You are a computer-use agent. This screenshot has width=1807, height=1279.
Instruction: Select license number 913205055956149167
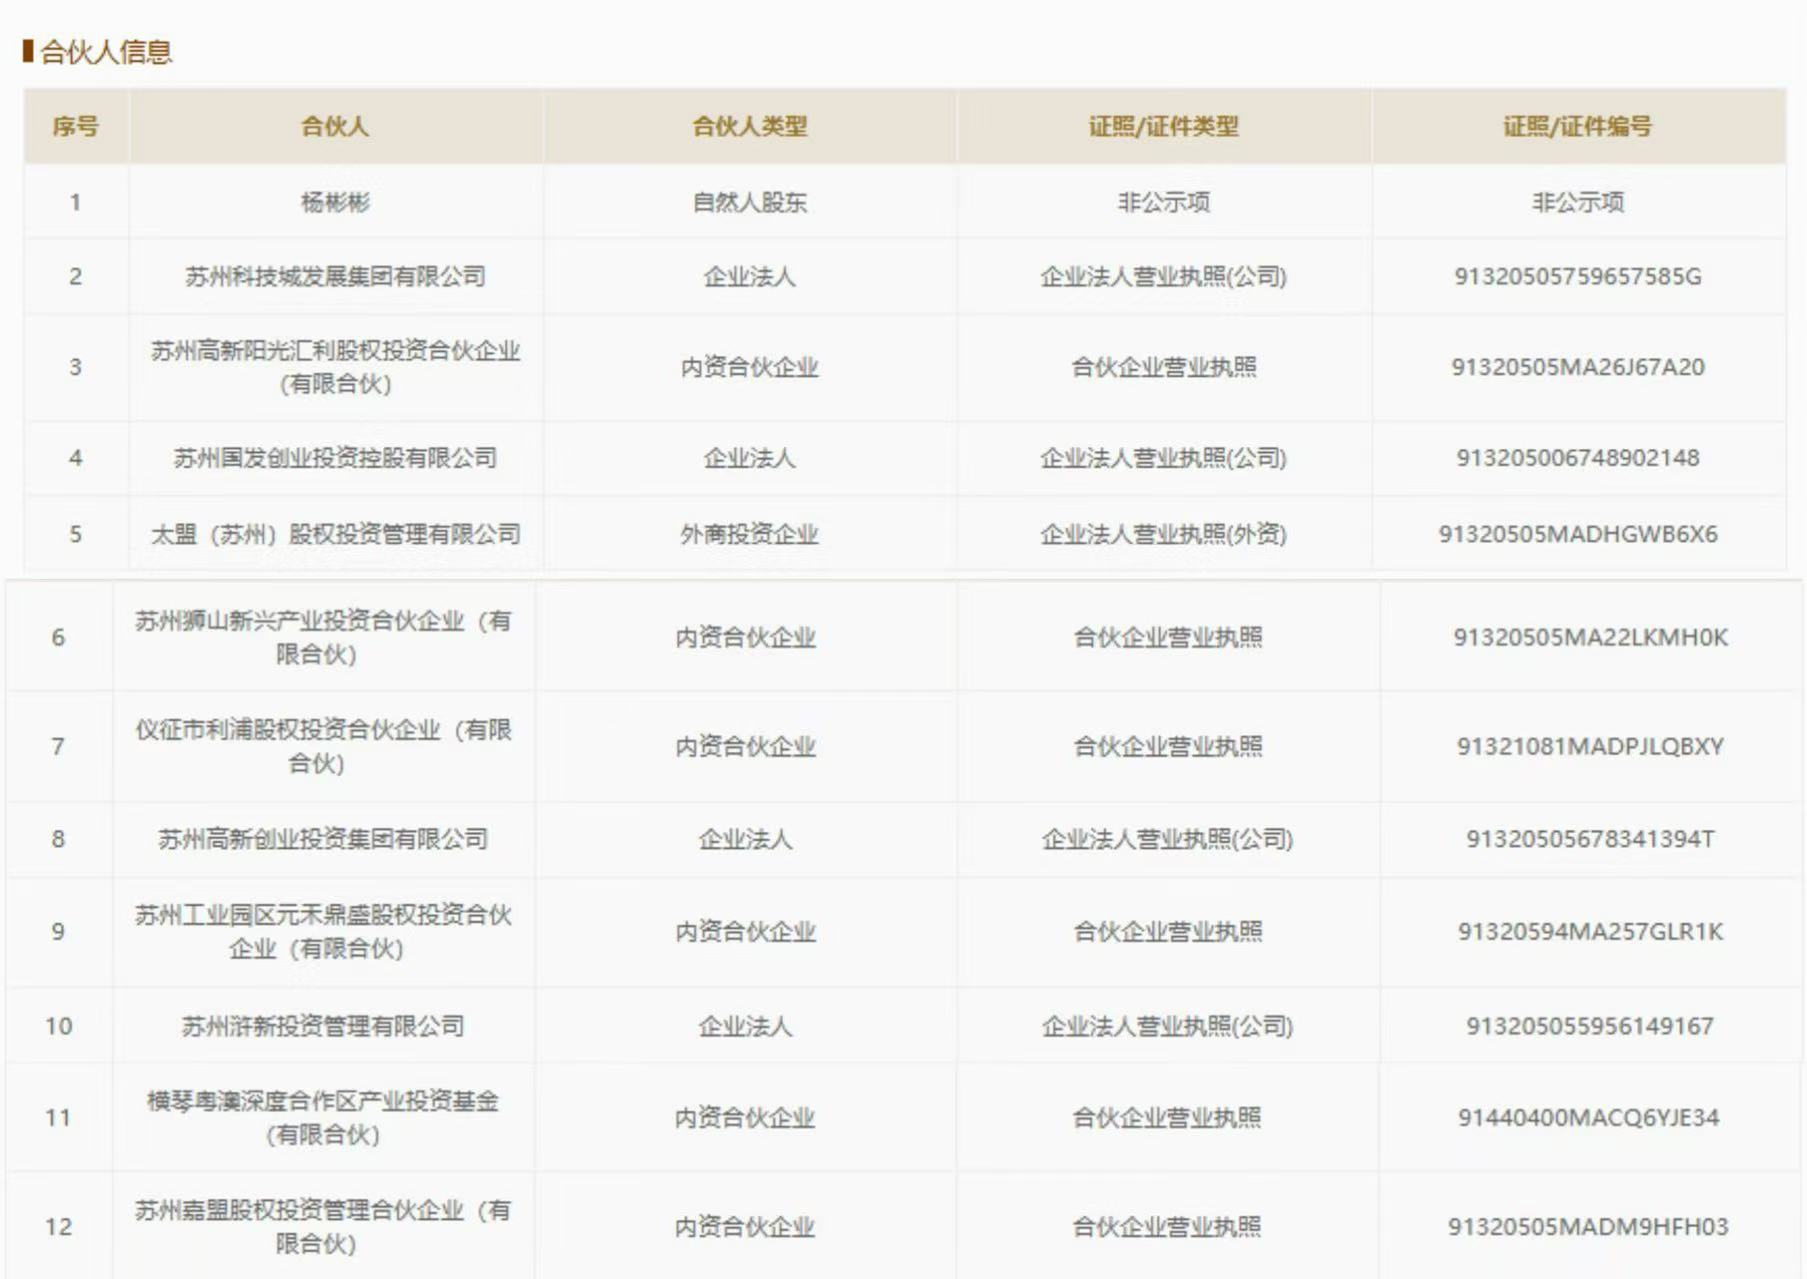(x=1590, y=1026)
